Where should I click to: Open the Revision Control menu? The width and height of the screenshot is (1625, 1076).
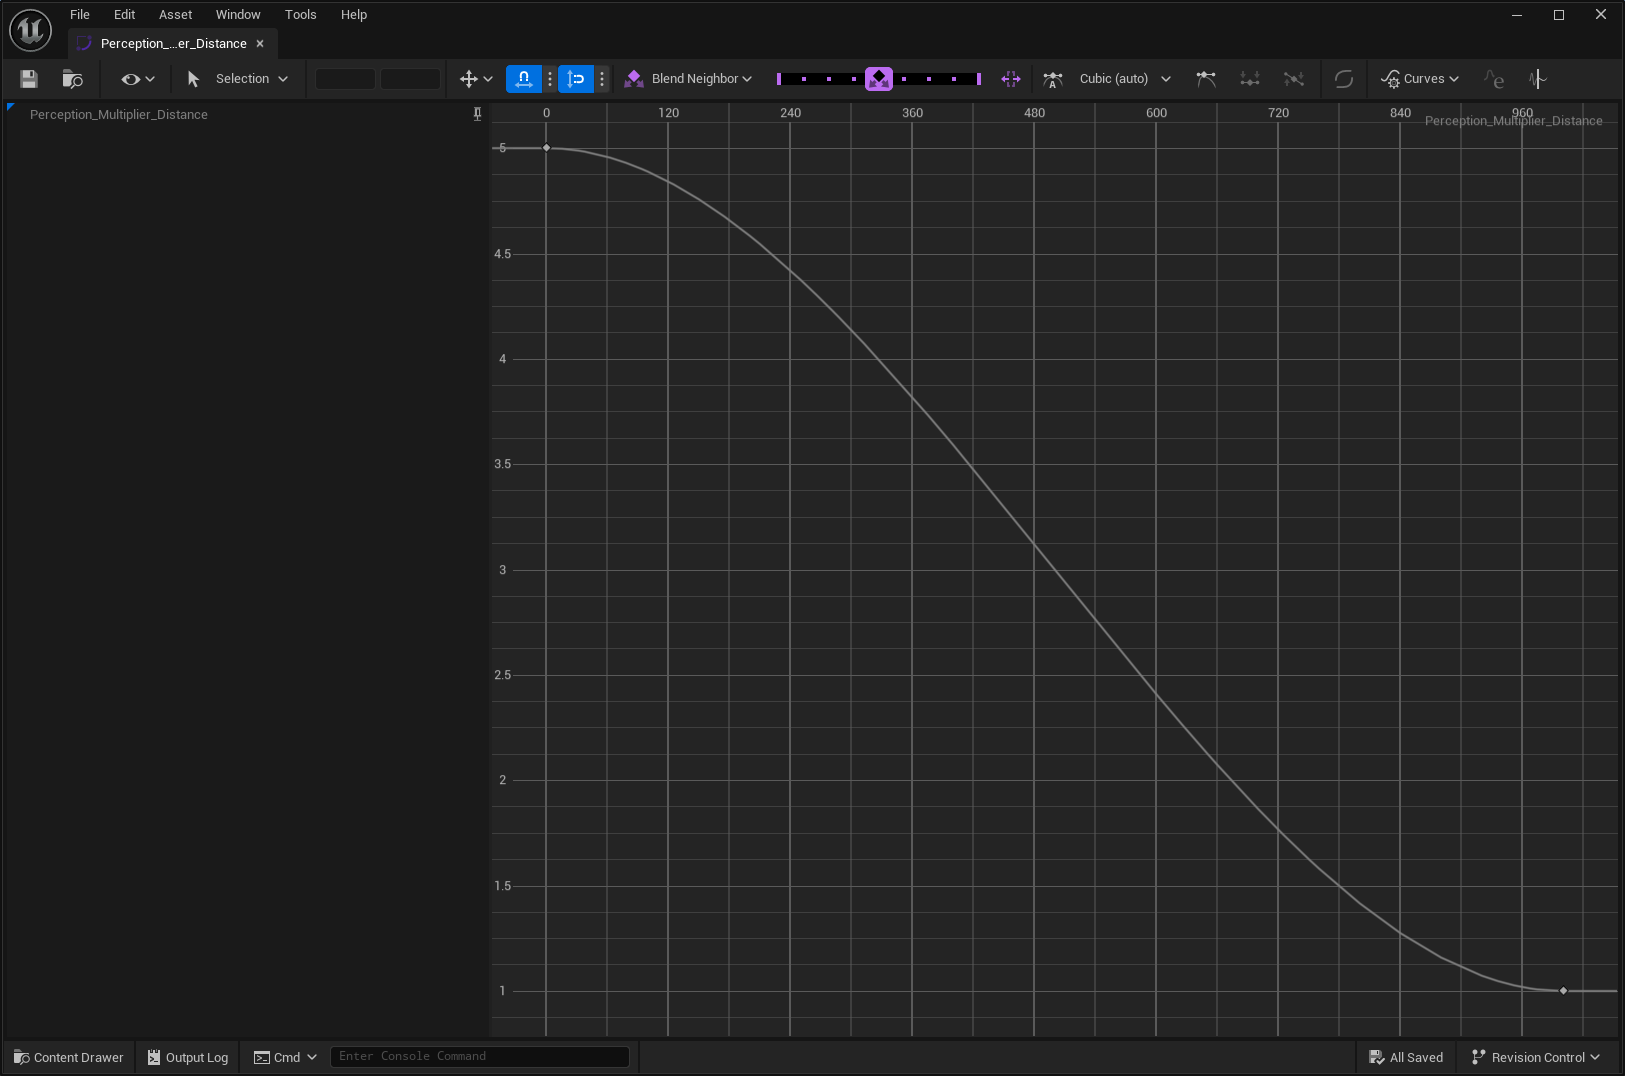[x=1535, y=1057]
